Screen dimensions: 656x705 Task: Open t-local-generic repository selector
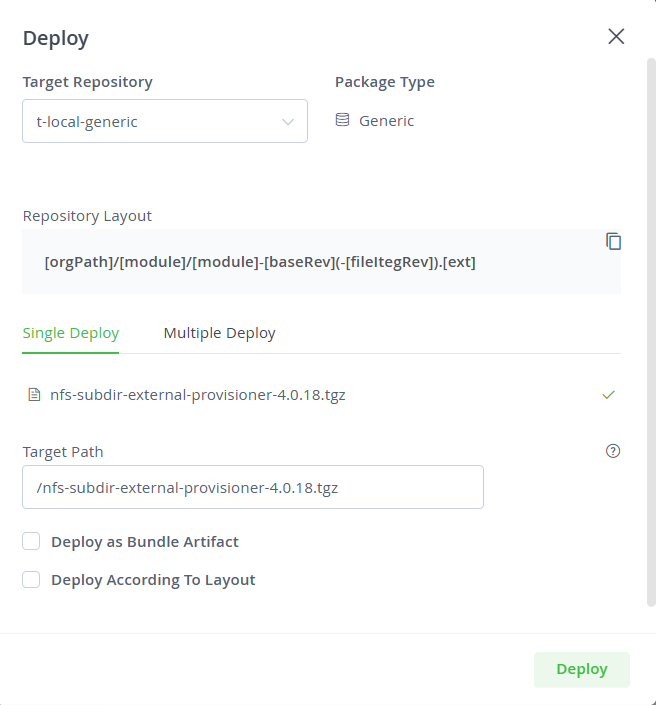pos(165,121)
